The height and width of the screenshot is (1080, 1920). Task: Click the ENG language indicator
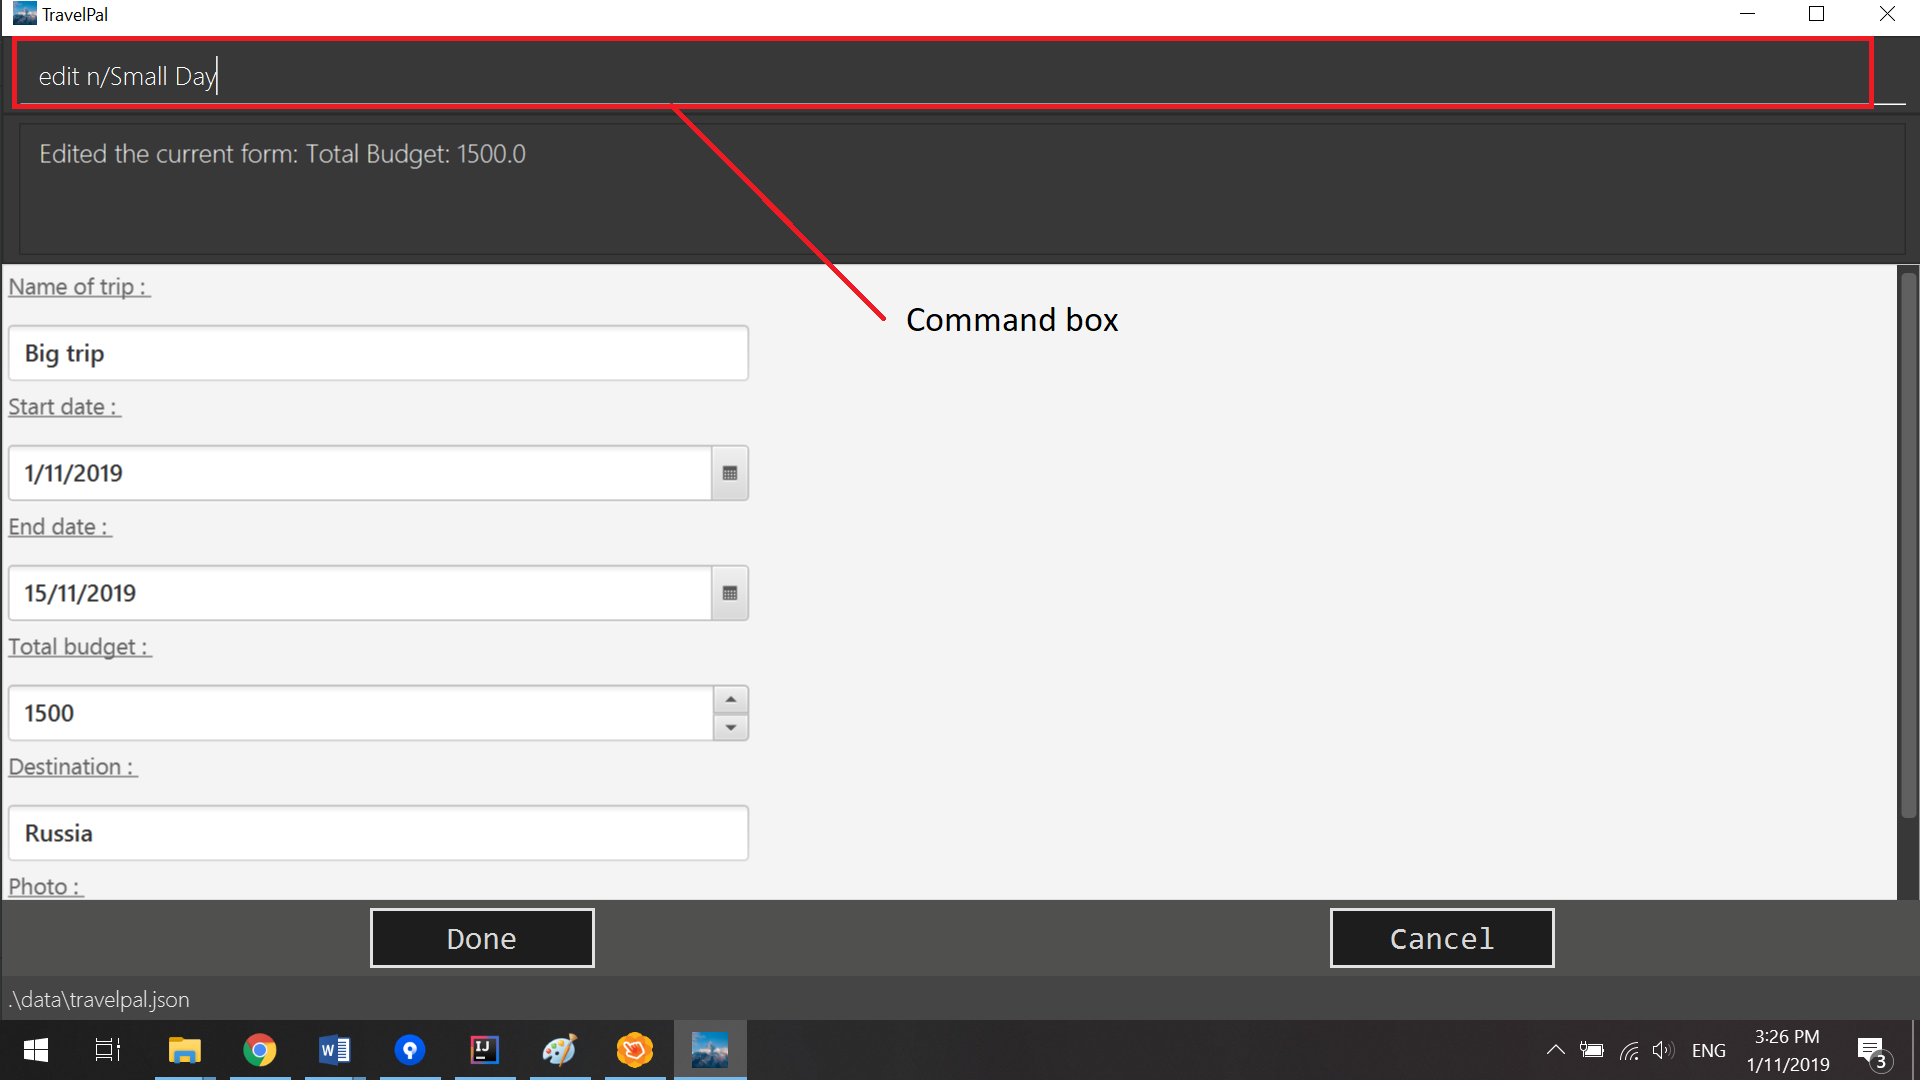tap(1709, 1050)
